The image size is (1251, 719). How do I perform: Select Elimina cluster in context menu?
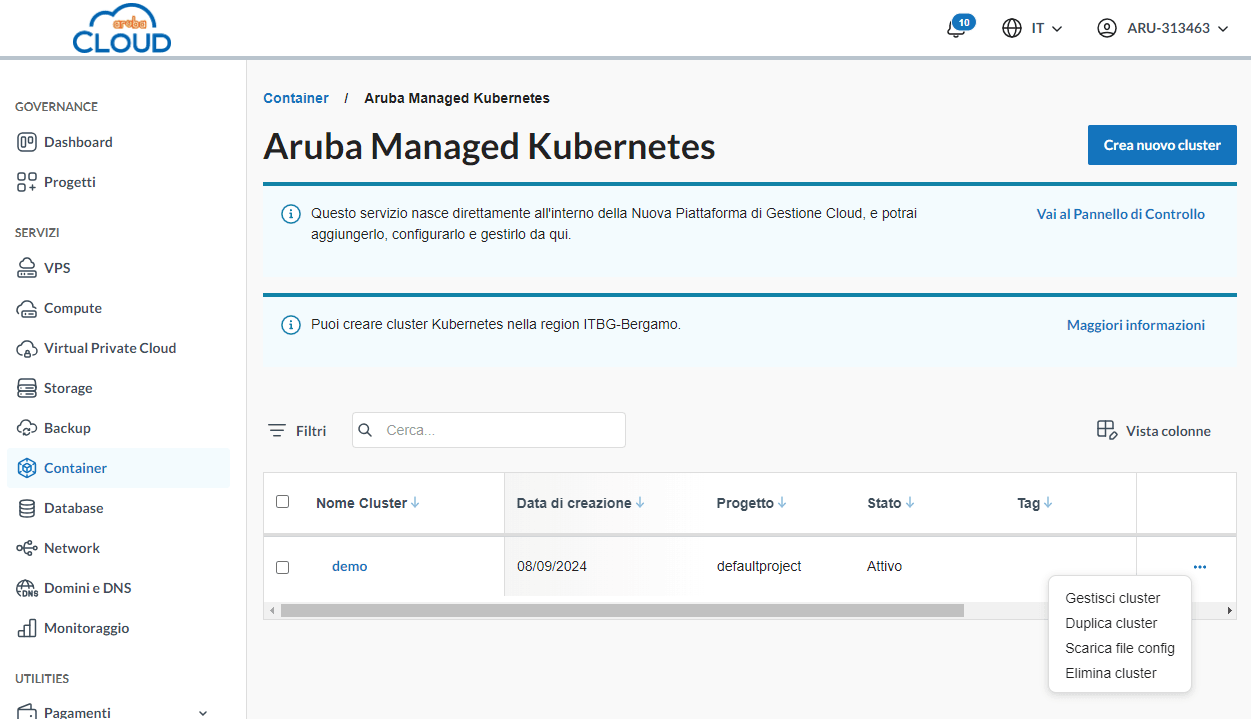click(1111, 673)
